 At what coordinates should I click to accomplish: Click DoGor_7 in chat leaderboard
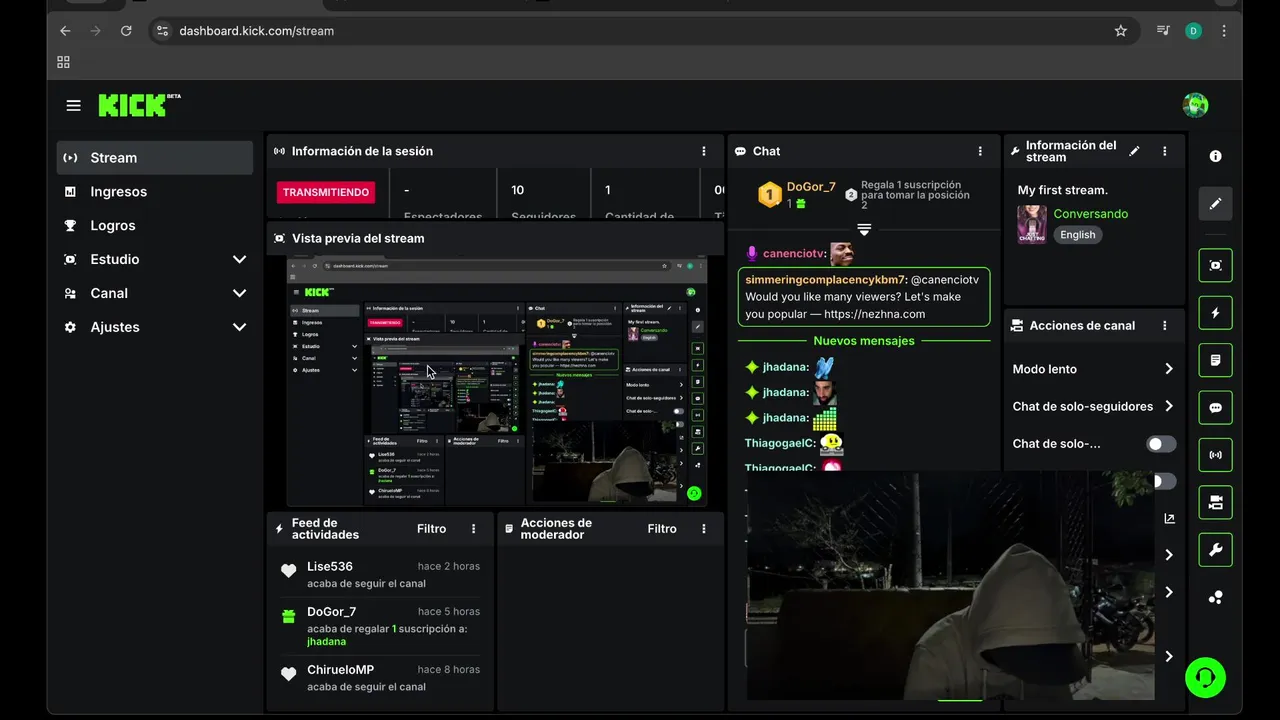tap(811, 187)
